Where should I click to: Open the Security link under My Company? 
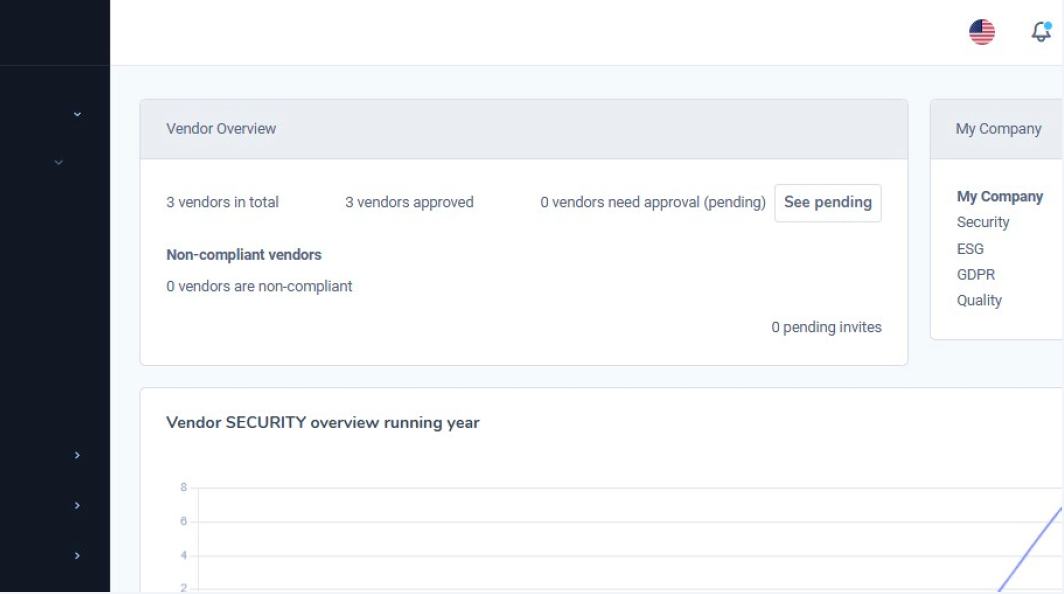(x=983, y=223)
